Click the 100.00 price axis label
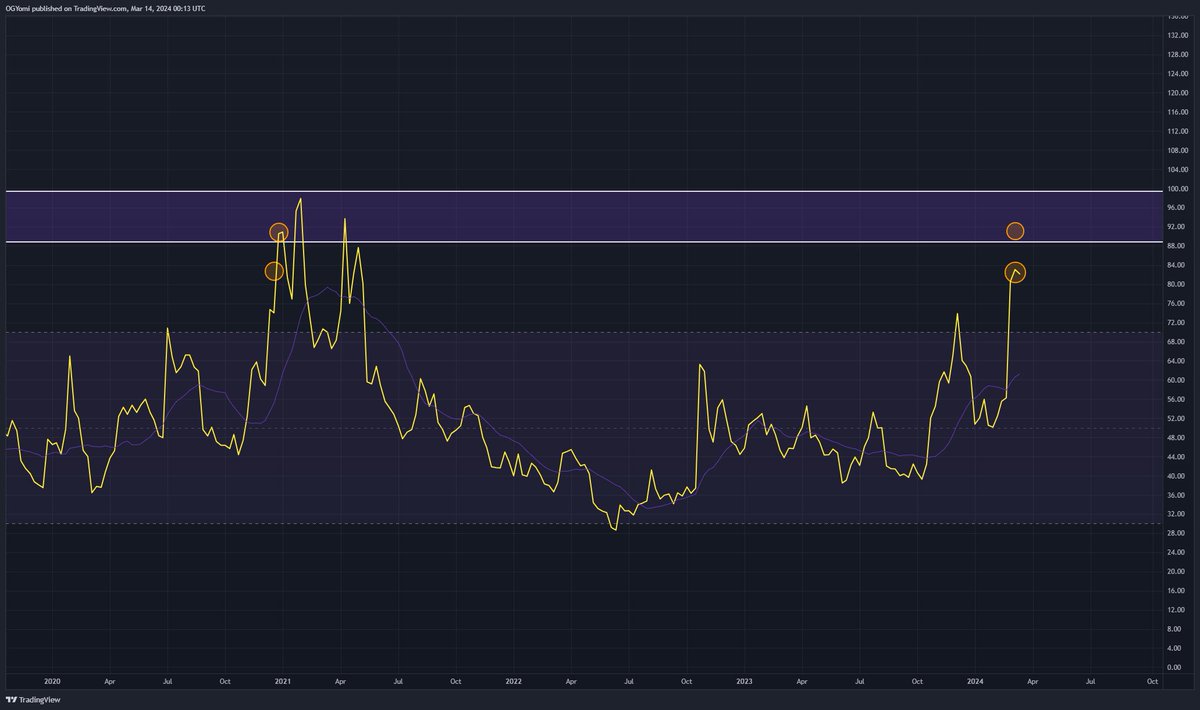 pyautogui.click(x=1176, y=188)
